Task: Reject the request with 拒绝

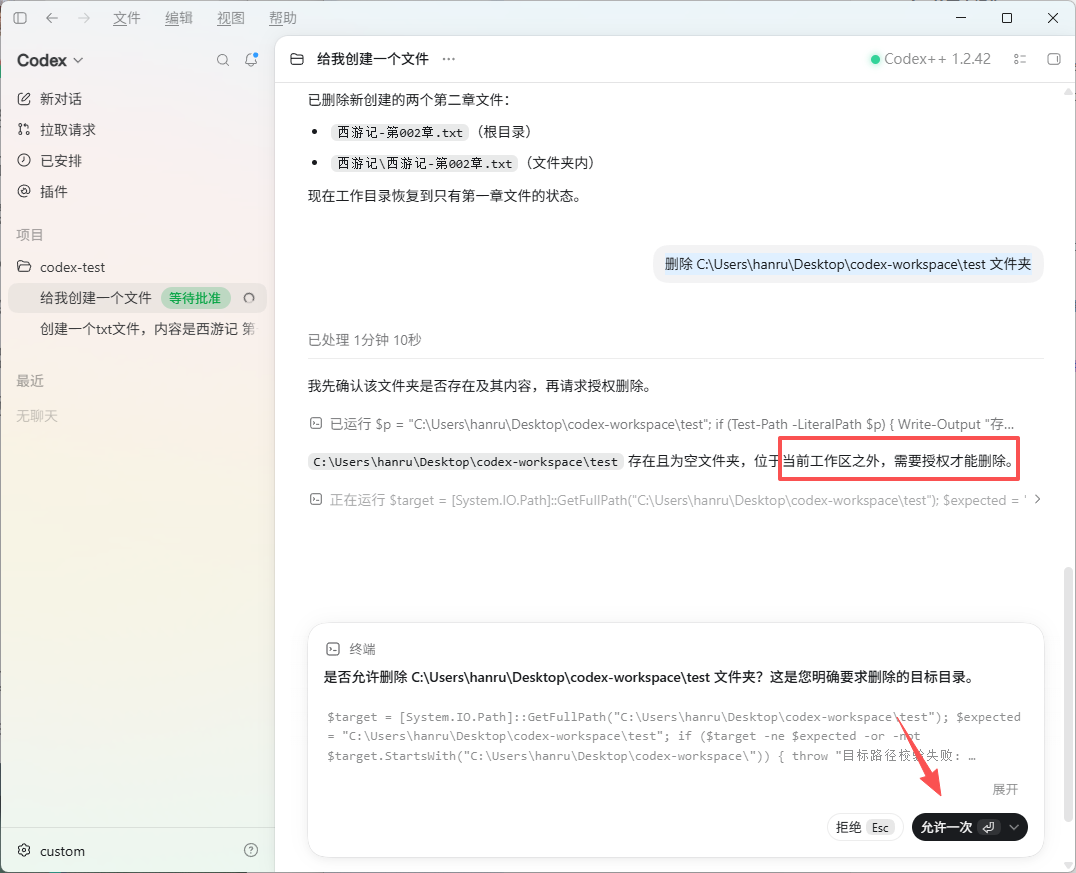Action: point(864,827)
